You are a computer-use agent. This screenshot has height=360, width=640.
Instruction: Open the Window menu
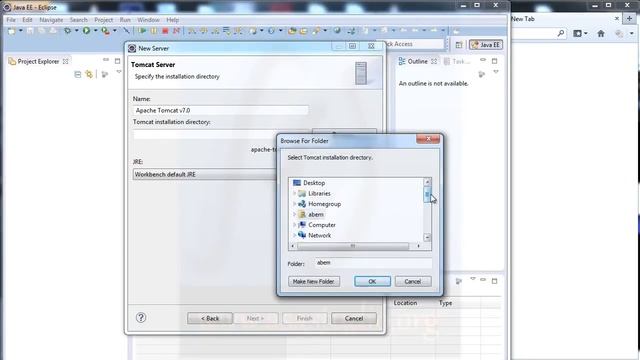(x=148, y=20)
